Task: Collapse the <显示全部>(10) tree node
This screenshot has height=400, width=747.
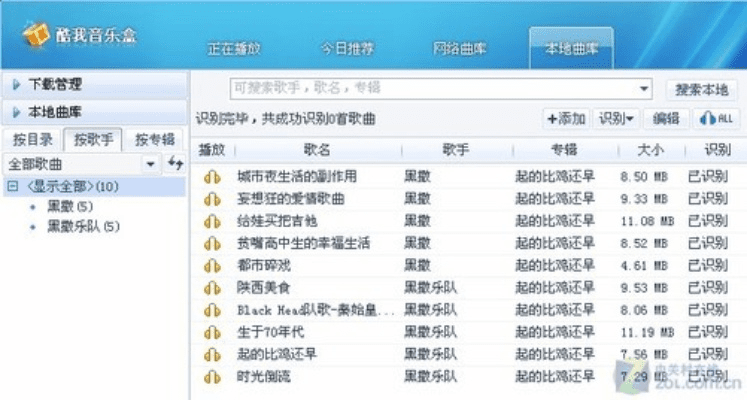Action: [13, 186]
